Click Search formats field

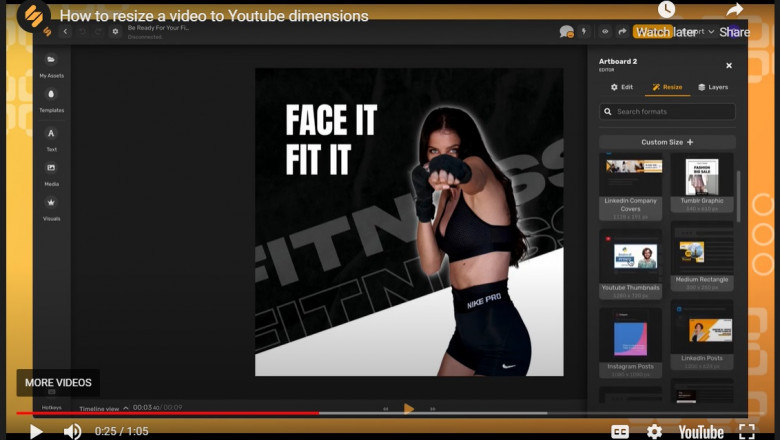[x=667, y=111]
